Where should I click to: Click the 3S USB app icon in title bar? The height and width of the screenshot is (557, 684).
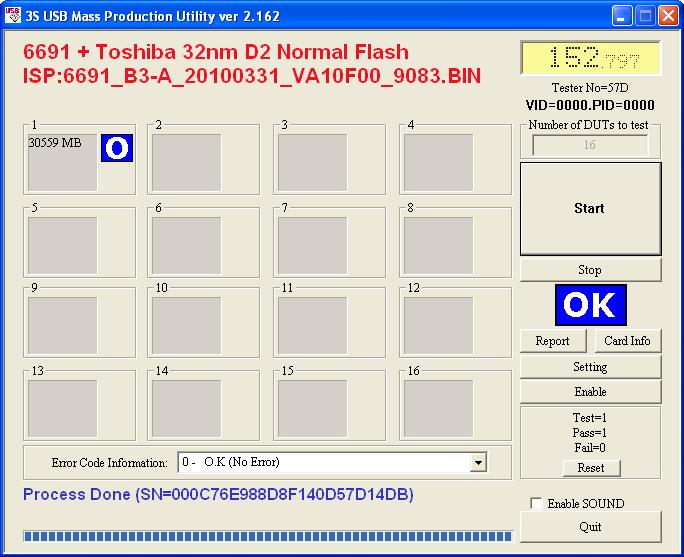coord(13,15)
